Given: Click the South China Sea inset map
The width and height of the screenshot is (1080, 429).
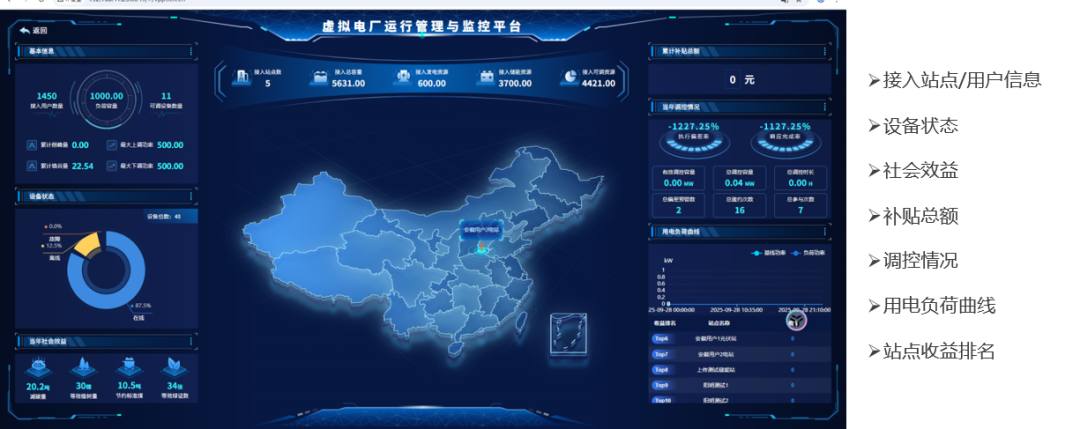Looking at the screenshot, I should click(568, 332).
